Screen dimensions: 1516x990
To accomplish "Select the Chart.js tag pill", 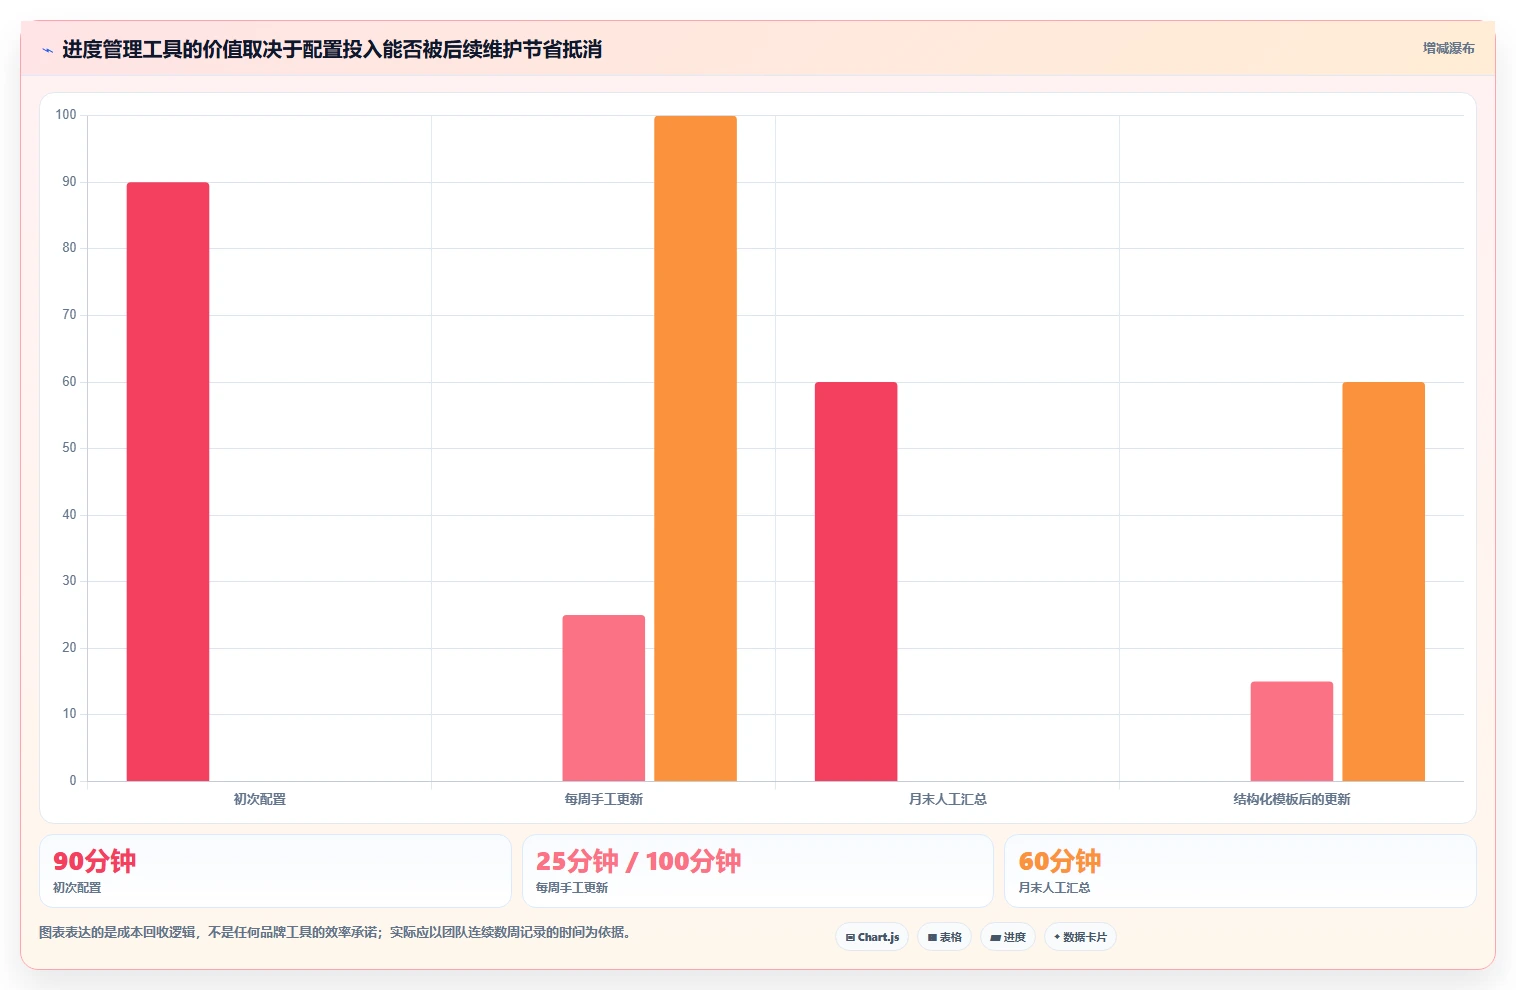I will [x=872, y=937].
